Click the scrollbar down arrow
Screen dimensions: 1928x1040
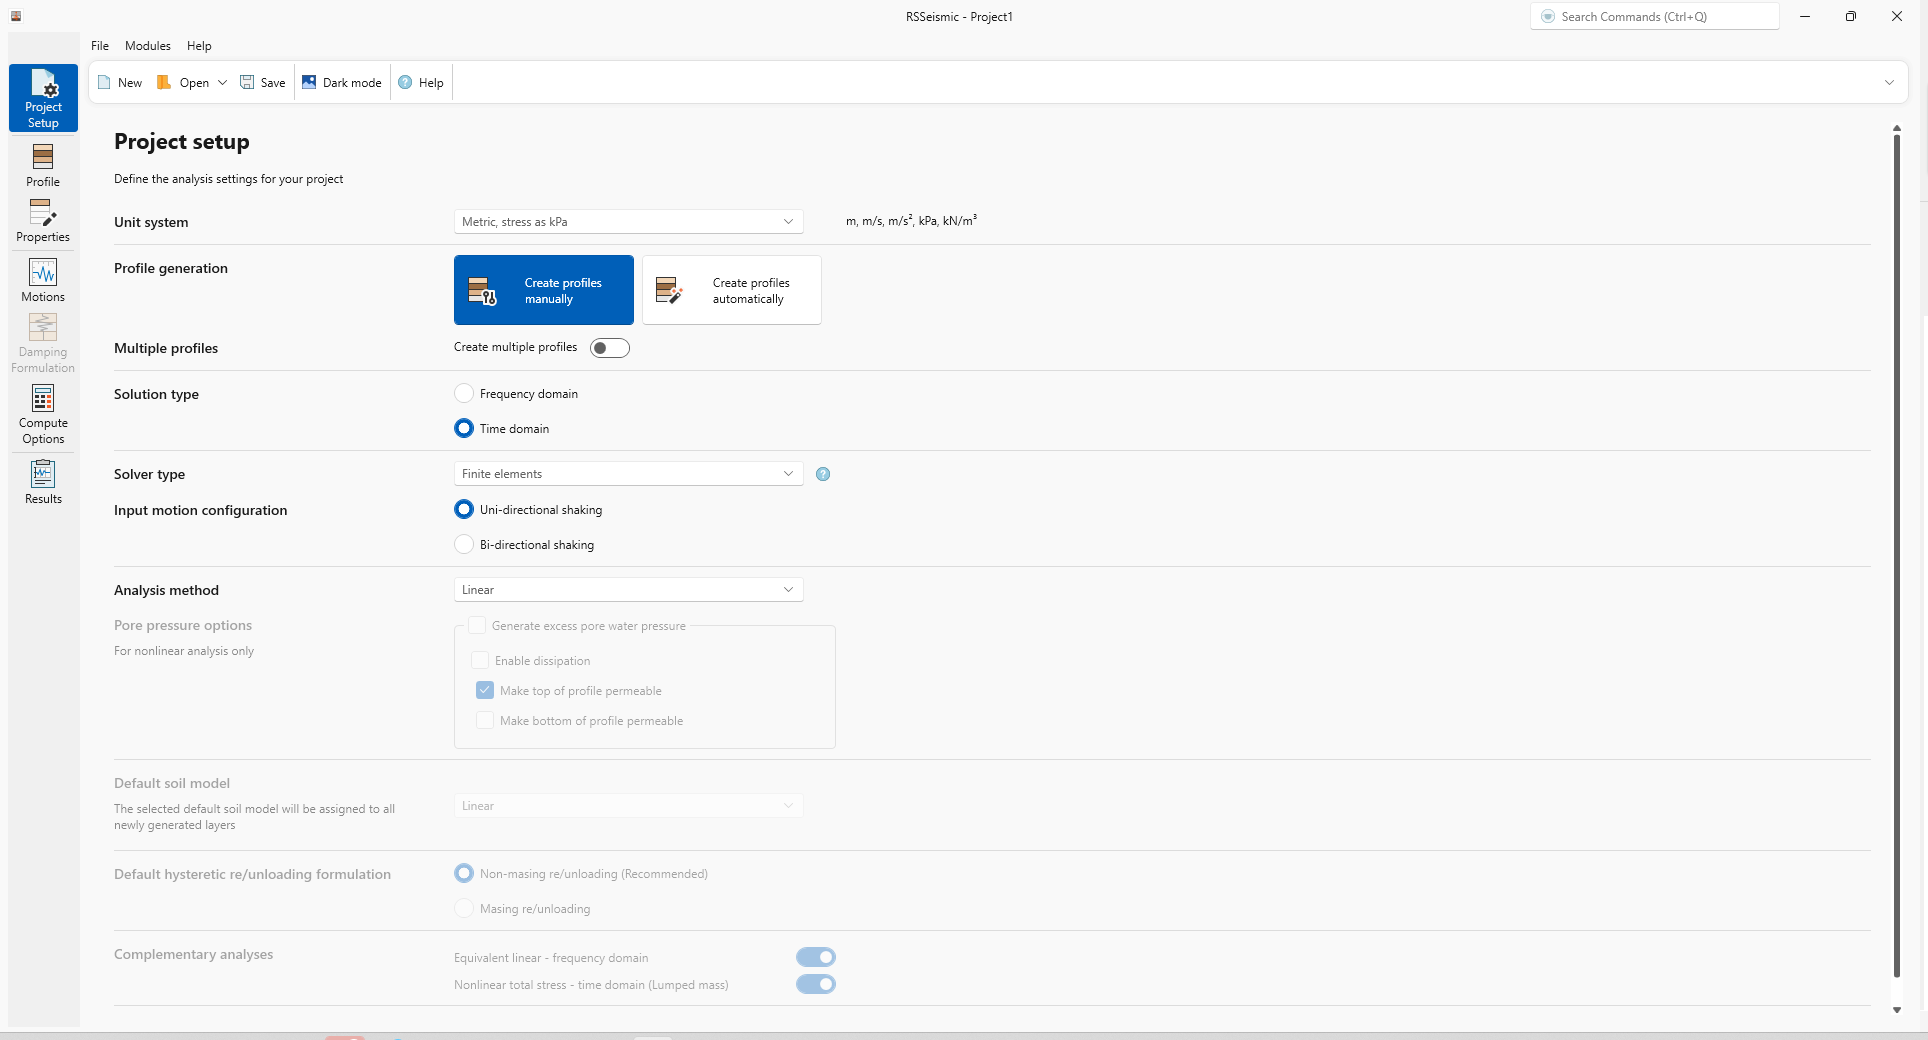point(1896,1010)
